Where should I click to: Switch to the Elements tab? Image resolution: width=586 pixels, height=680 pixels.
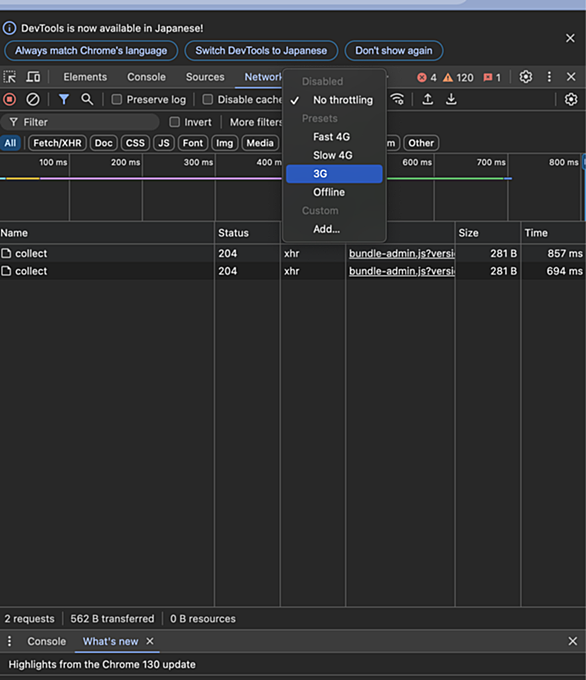point(85,77)
